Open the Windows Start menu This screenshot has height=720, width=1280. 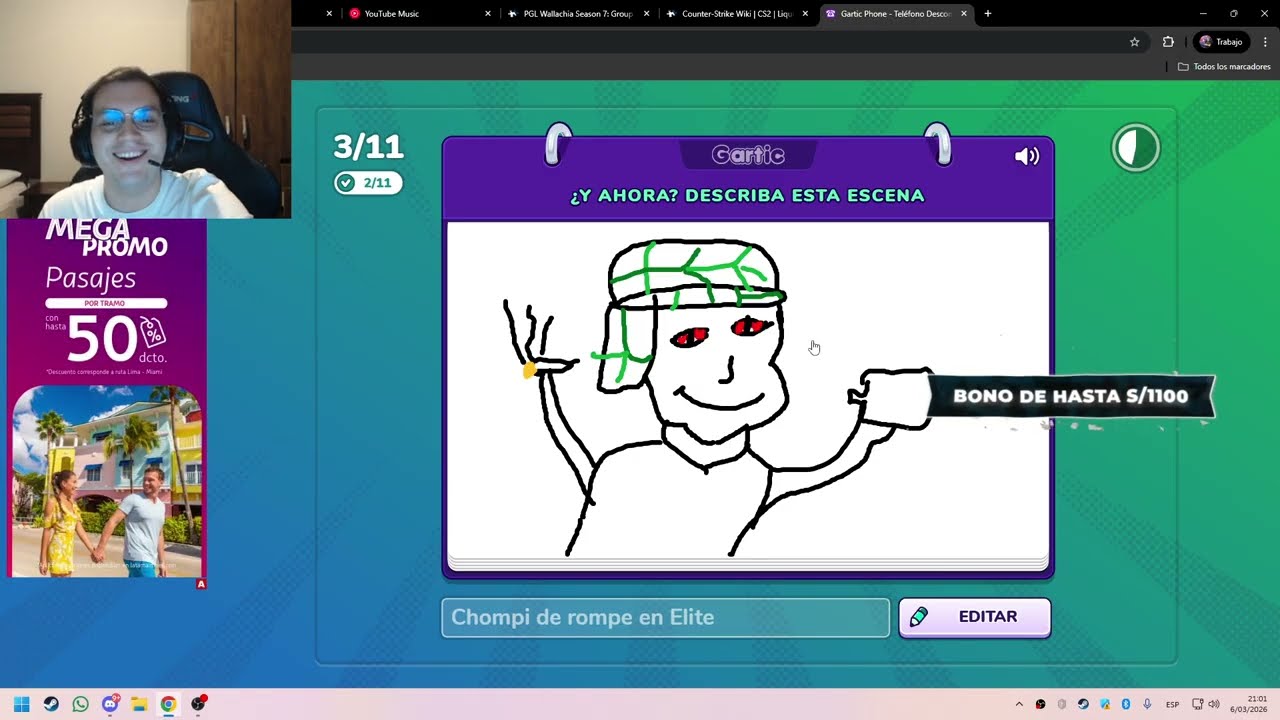[x=22, y=704]
